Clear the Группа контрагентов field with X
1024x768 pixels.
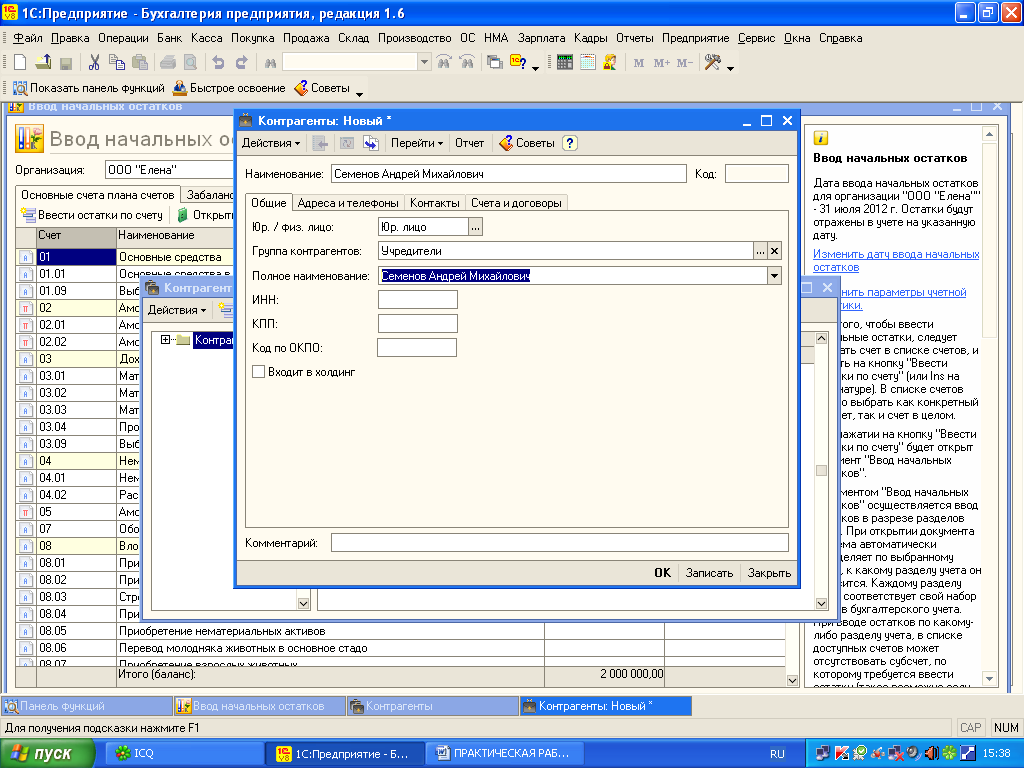pyautogui.click(x=775, y=251)
